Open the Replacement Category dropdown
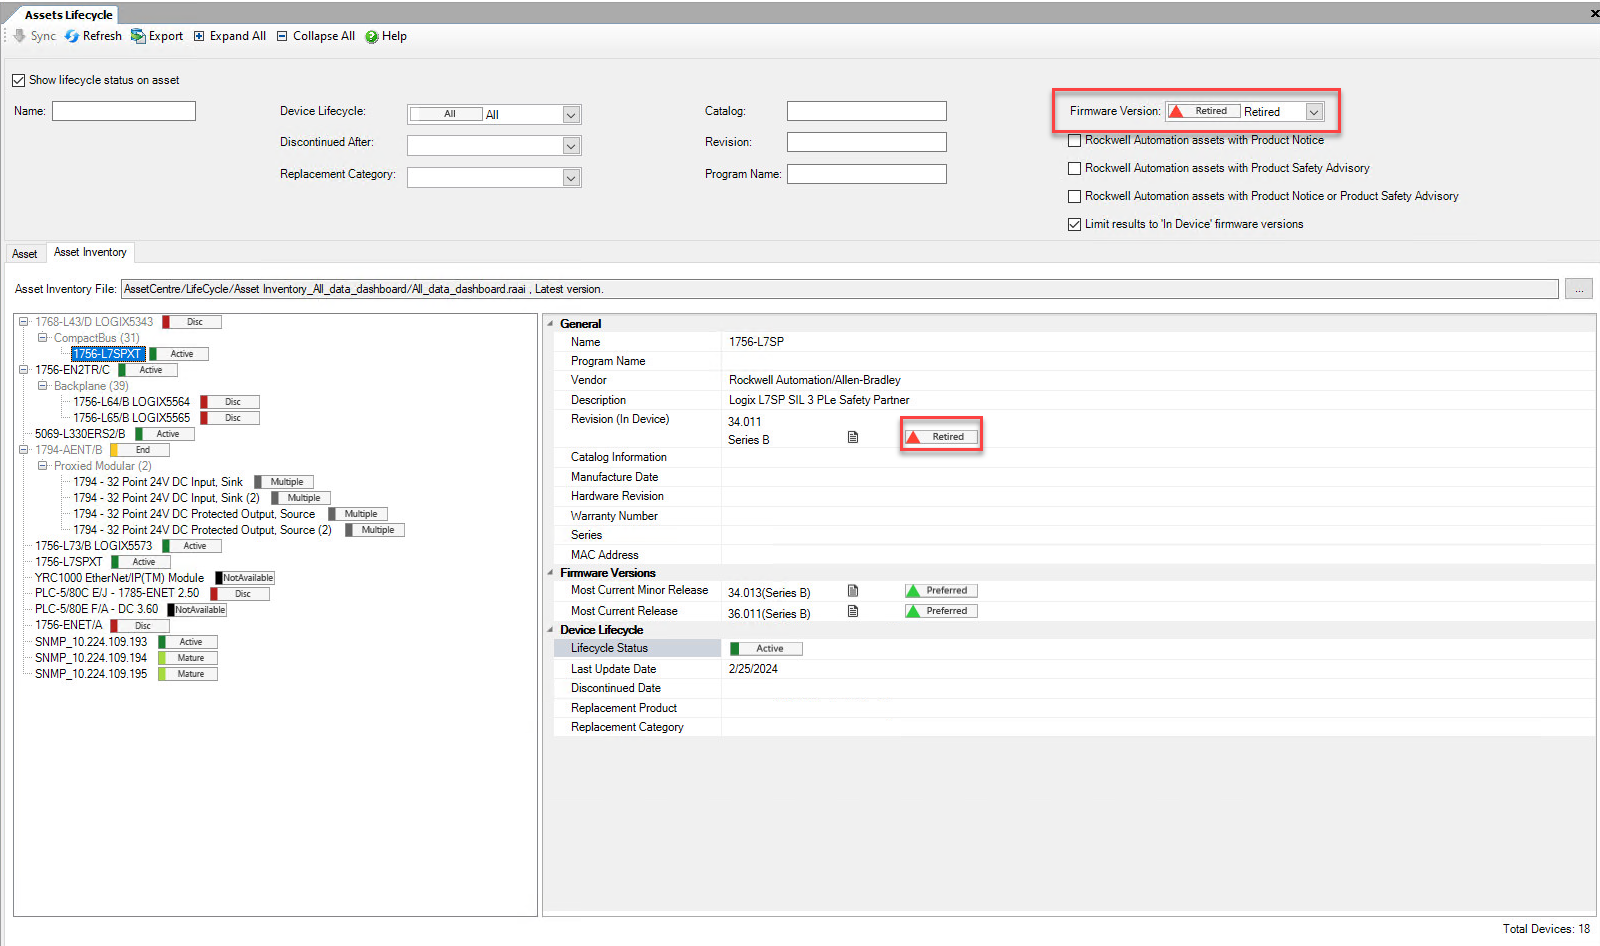The image size is (1600, 946). pos(571,178)
